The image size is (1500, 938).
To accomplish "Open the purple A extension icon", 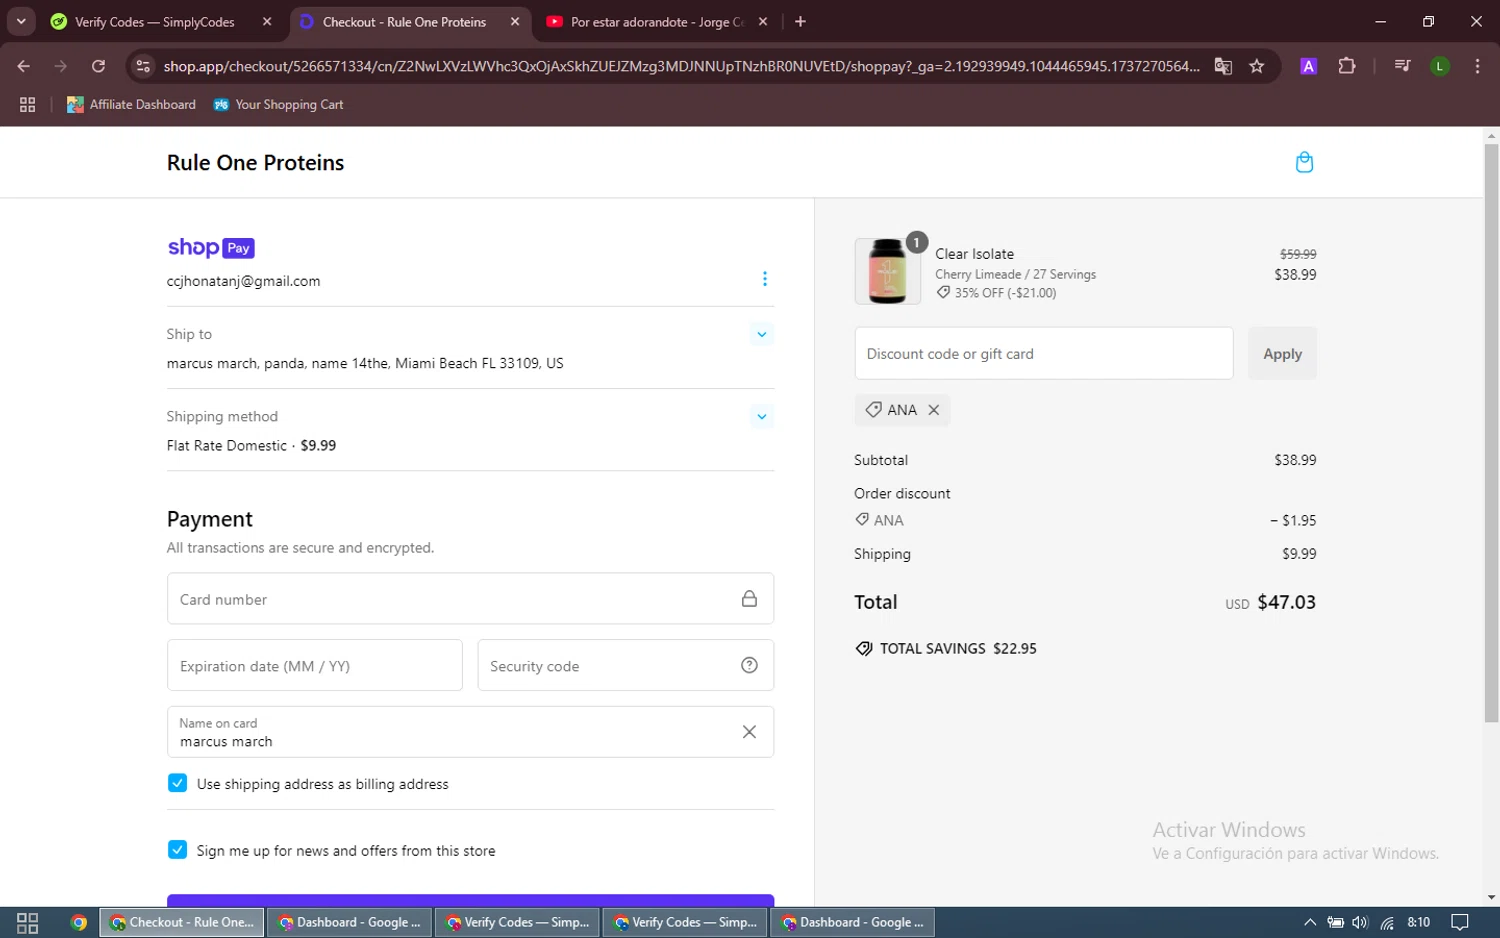I will (1308, 66).
